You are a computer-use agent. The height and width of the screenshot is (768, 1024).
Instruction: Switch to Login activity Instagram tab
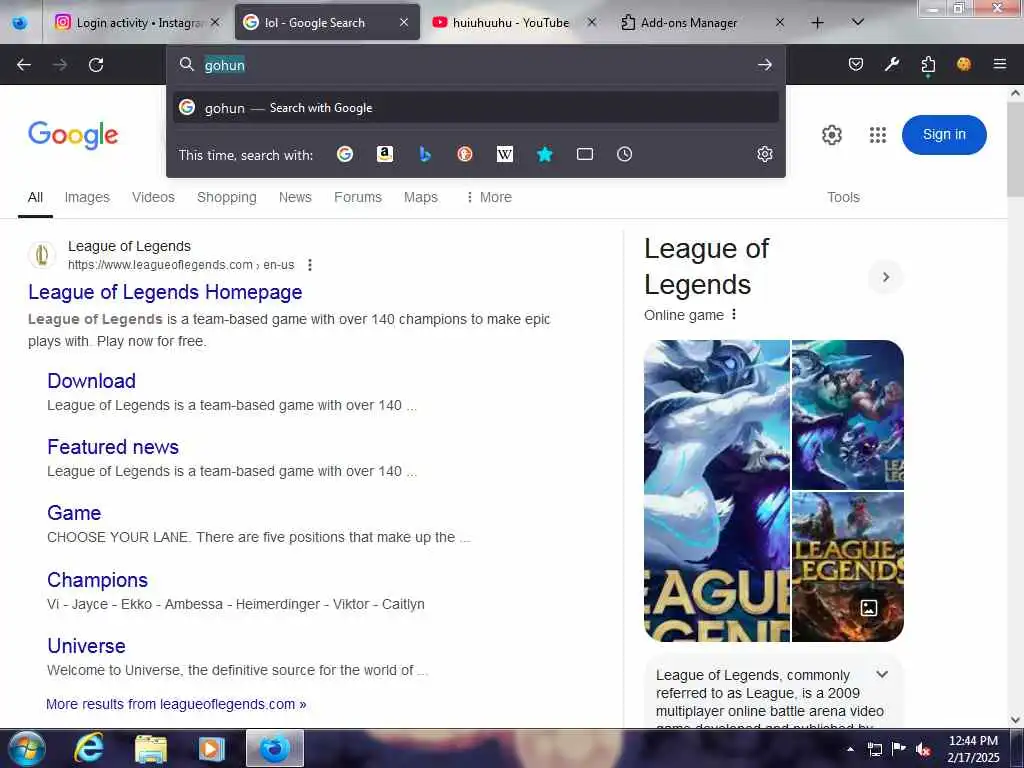point(137,22)
